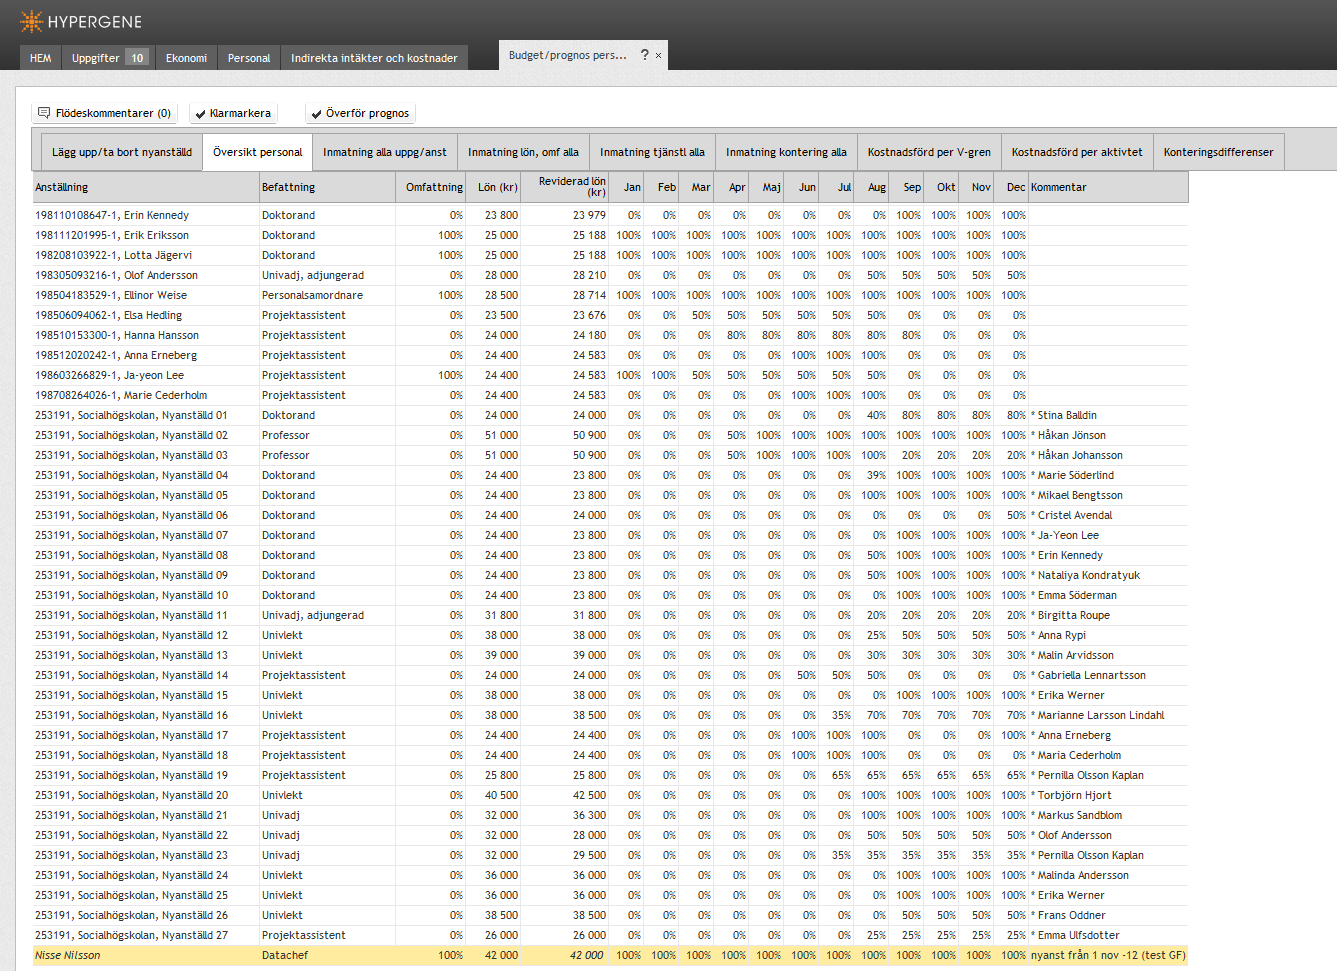Screen dimensions: 1337x971
Task: Click the Hypergene logo
Action: click(81, 21)
